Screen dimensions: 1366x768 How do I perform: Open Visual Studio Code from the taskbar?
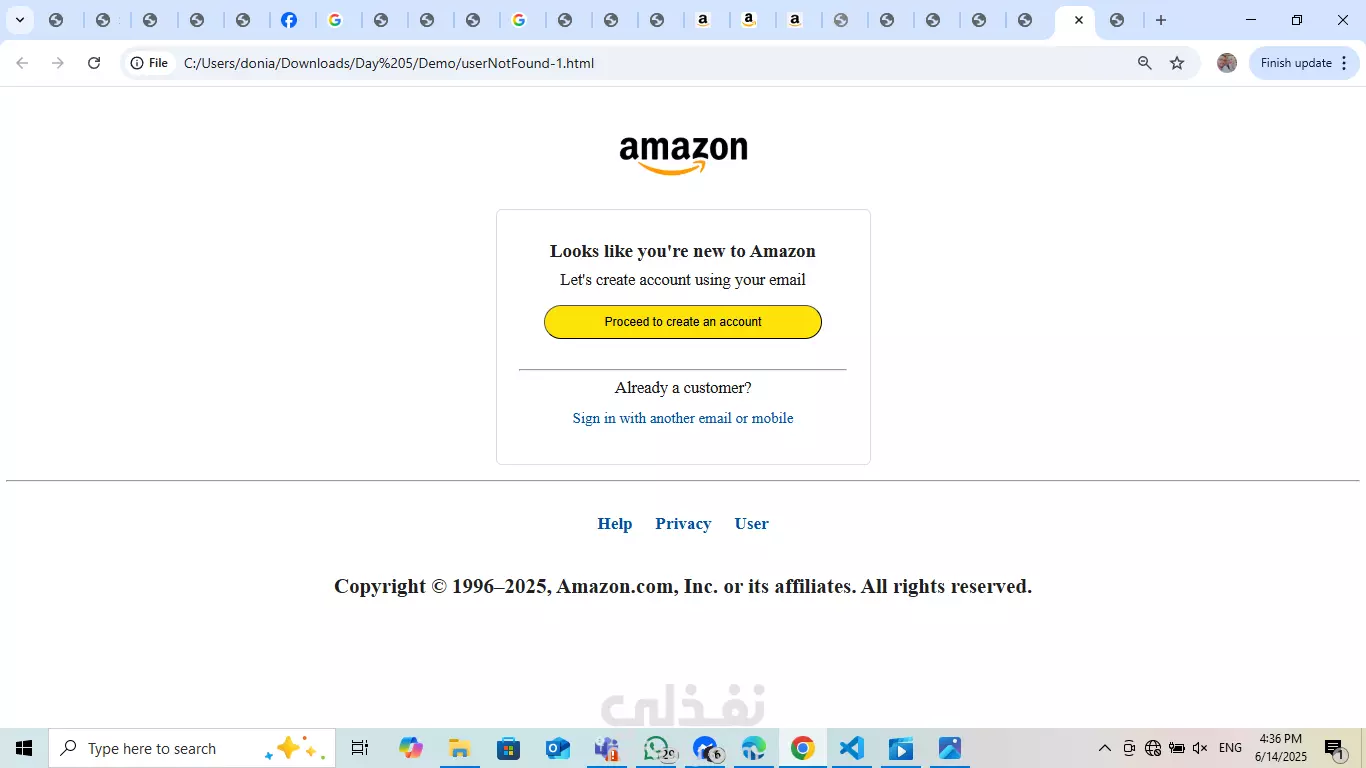[851, 748]
